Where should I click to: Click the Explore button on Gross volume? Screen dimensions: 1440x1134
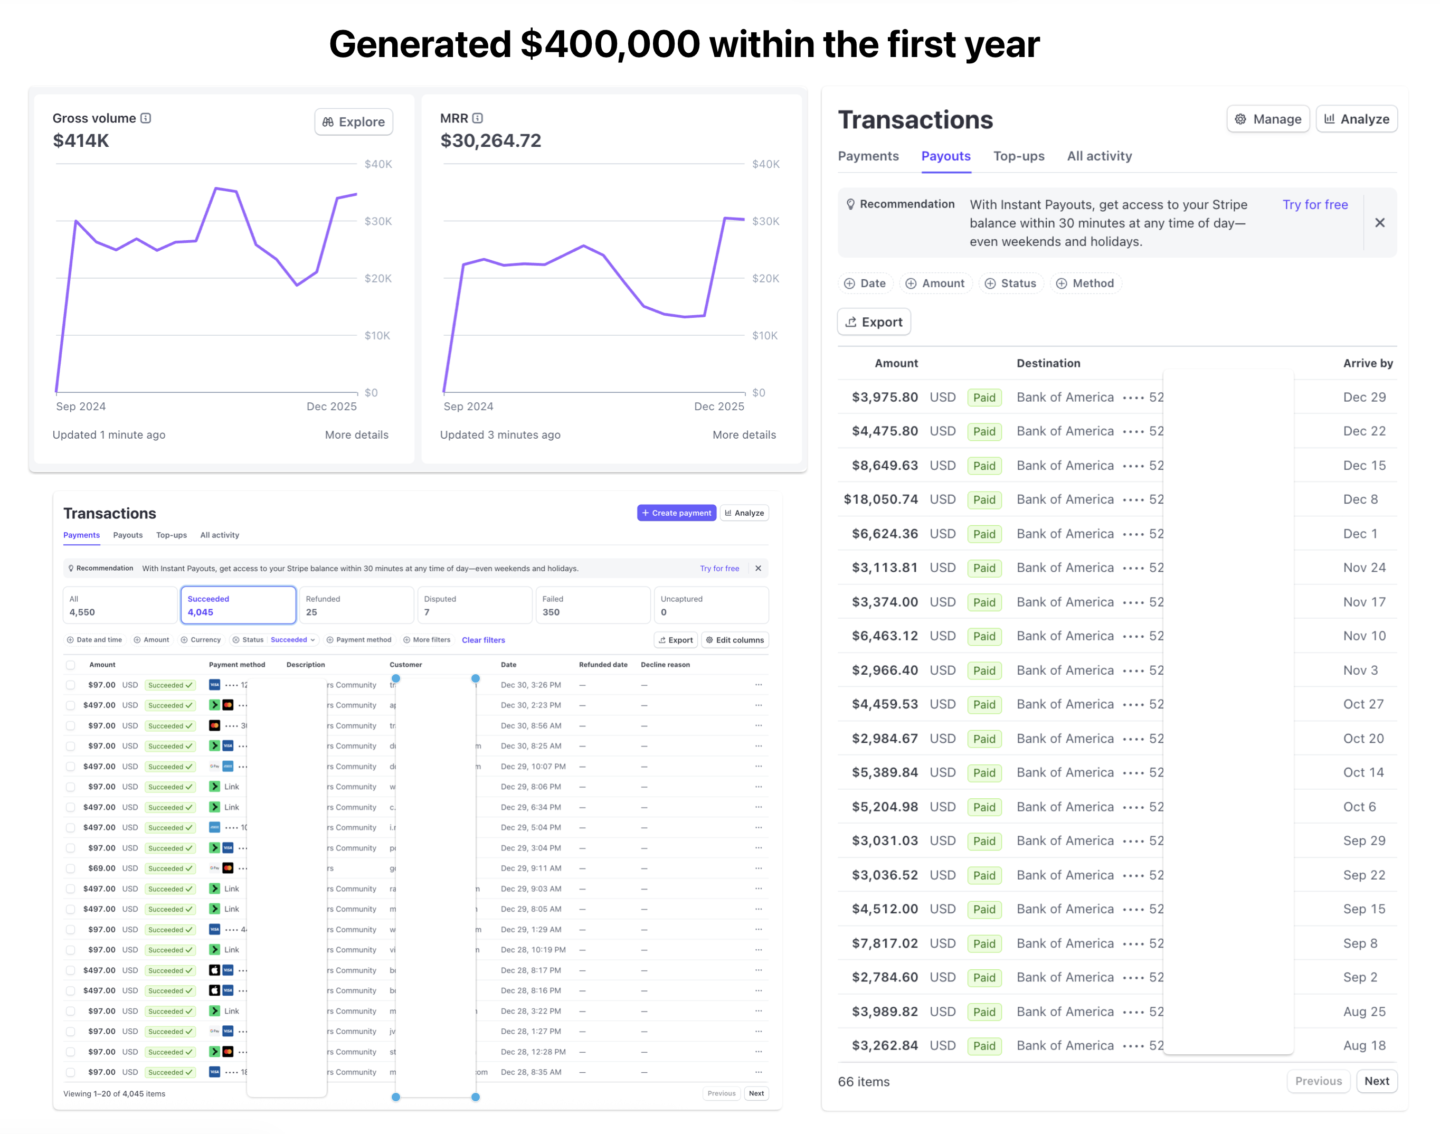354,122
